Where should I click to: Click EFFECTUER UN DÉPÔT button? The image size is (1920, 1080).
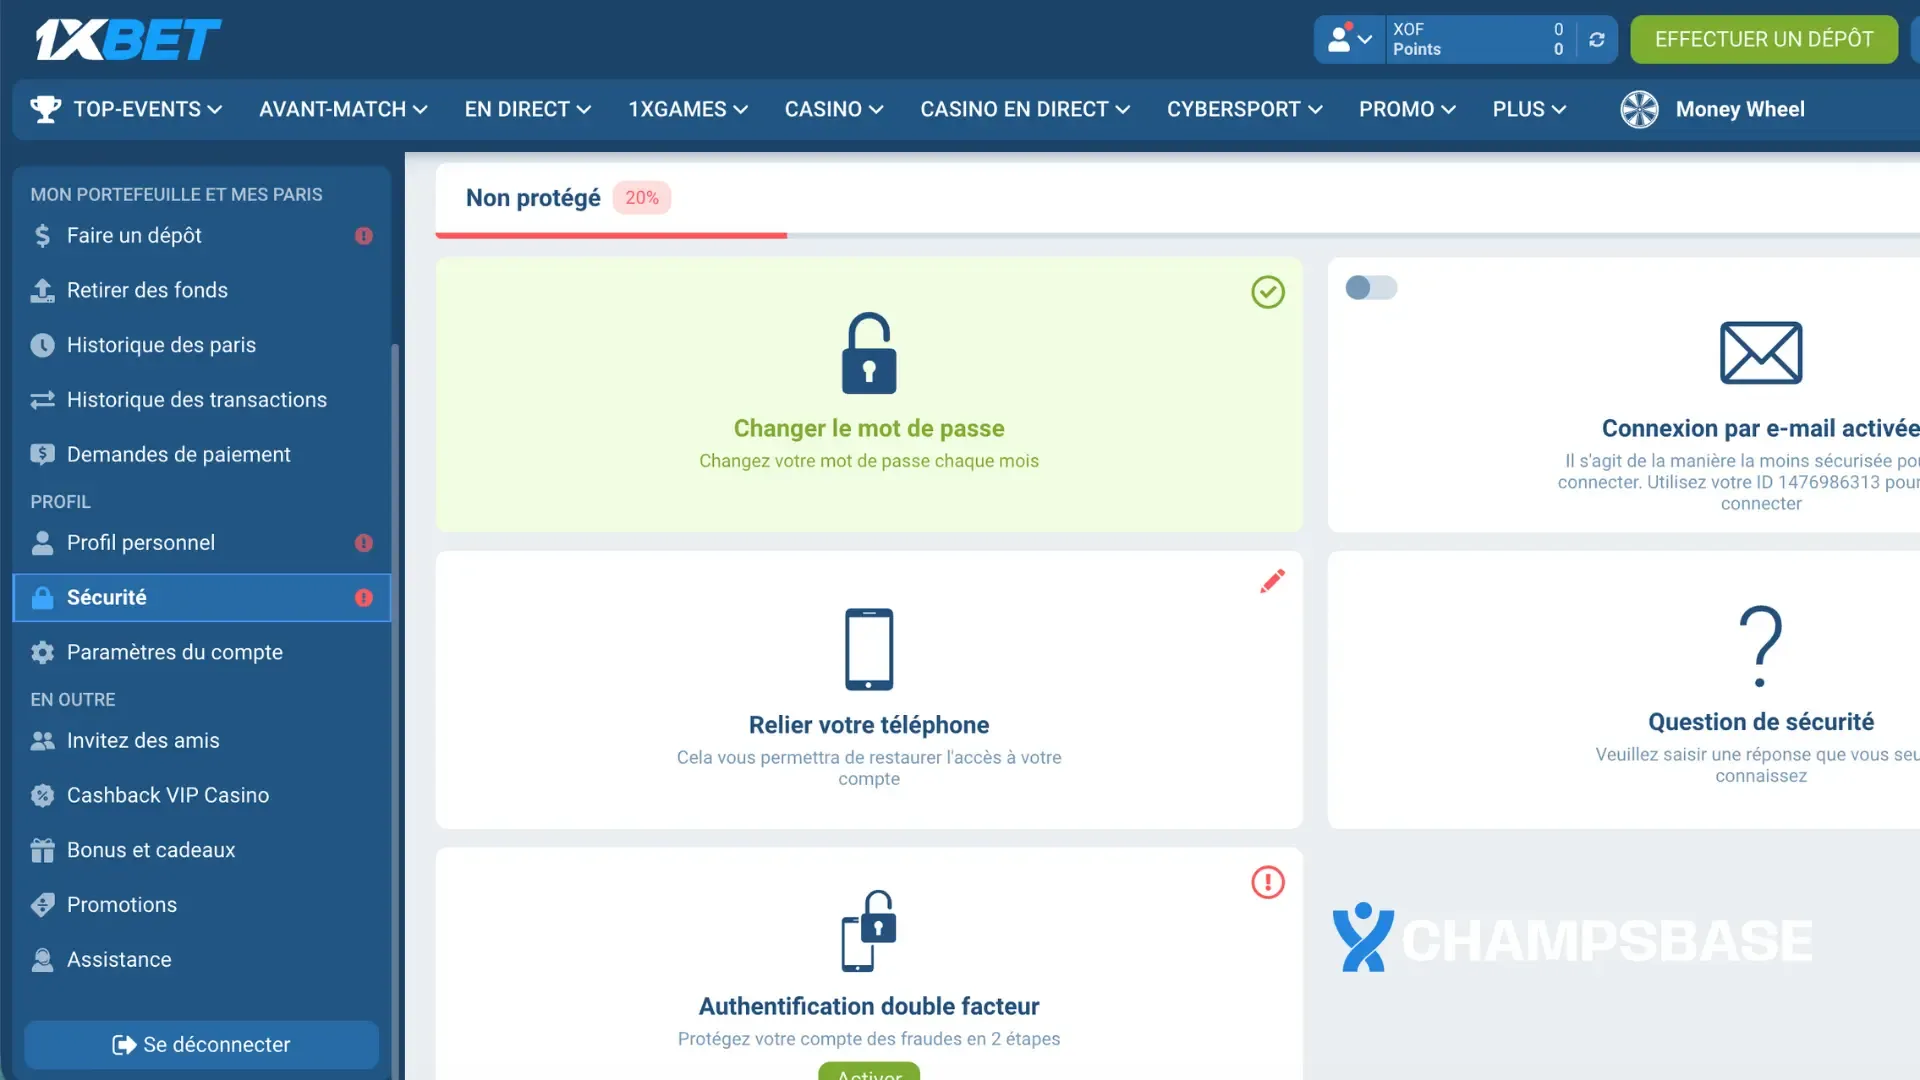(x=1763, y=40)
